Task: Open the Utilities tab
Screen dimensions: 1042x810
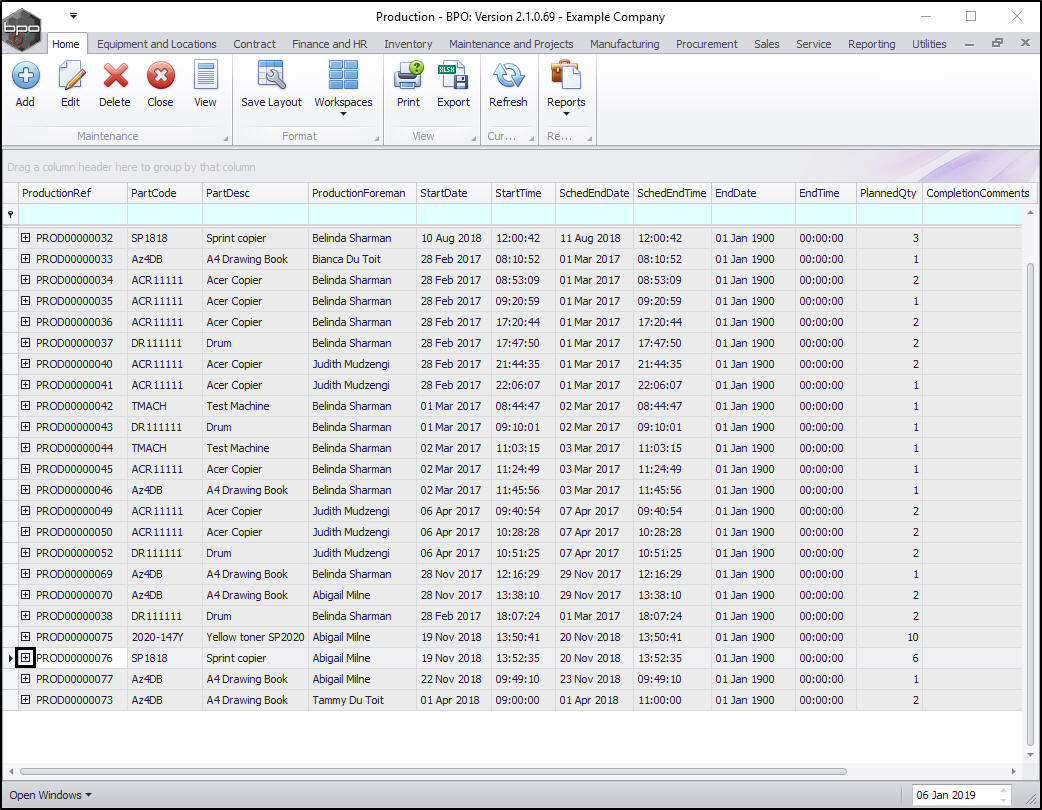Action: click(929, 44)
